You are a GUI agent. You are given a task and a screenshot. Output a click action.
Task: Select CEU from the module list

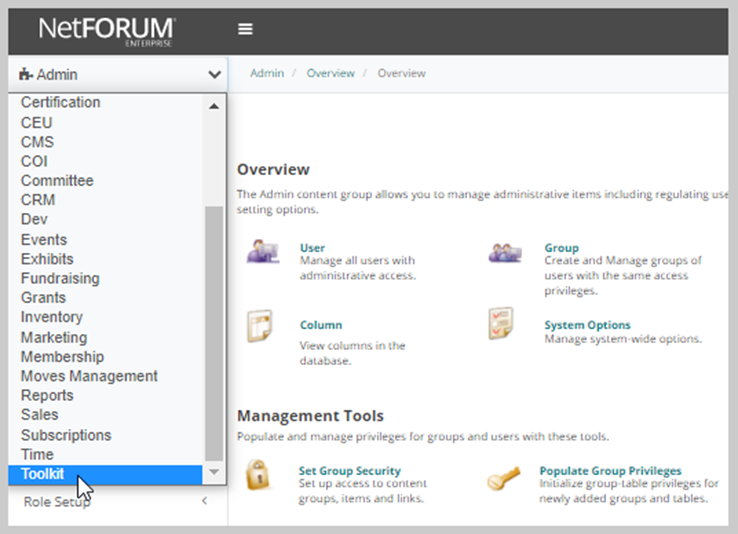tap(36, 122)
